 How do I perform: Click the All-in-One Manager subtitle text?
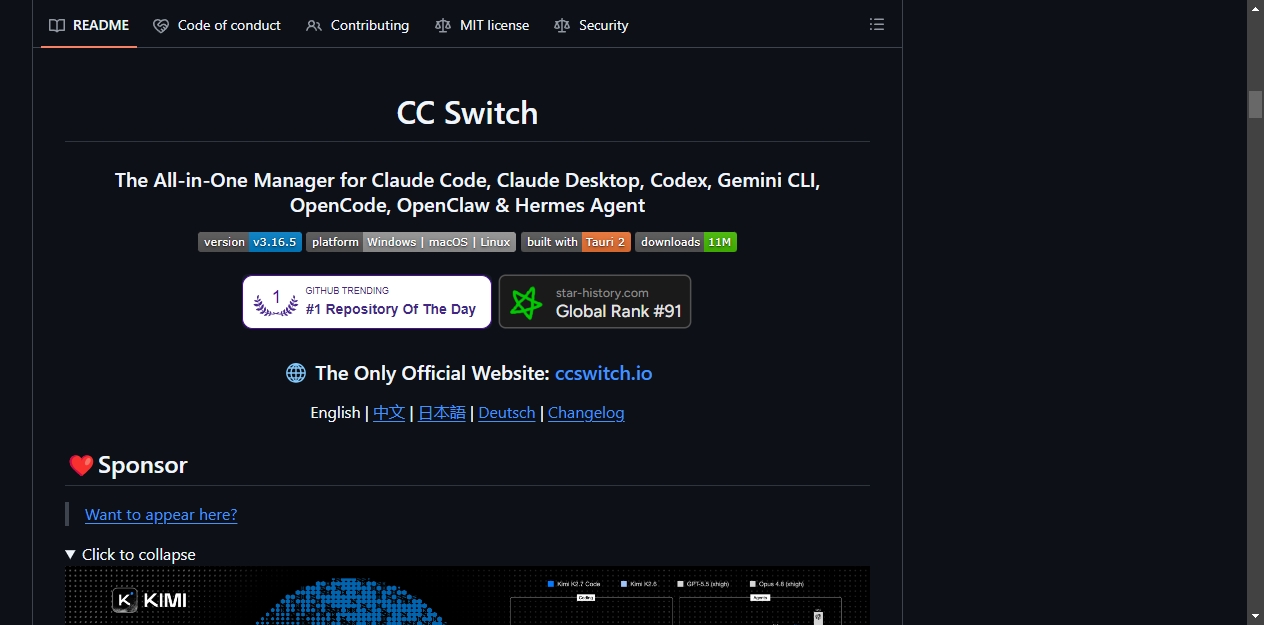[x=467, y=193]
